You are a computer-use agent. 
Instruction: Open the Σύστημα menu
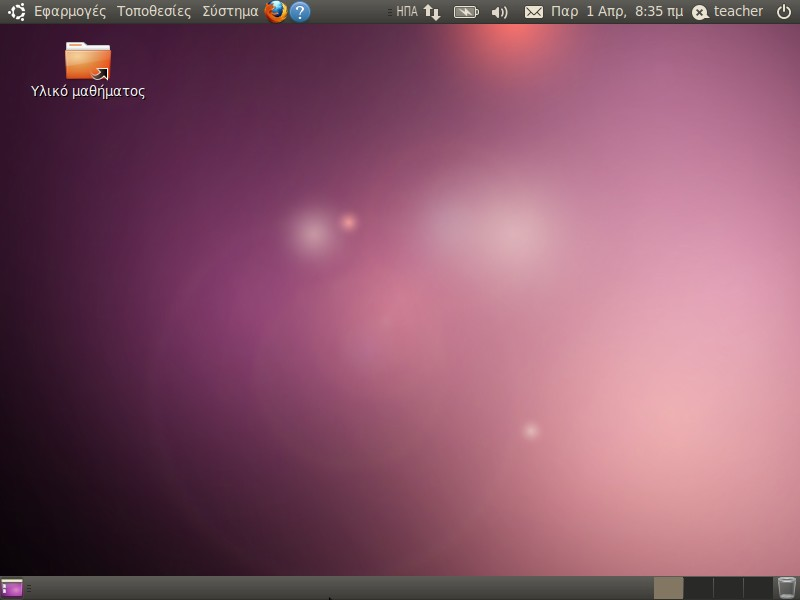click(x=230, y=11)
